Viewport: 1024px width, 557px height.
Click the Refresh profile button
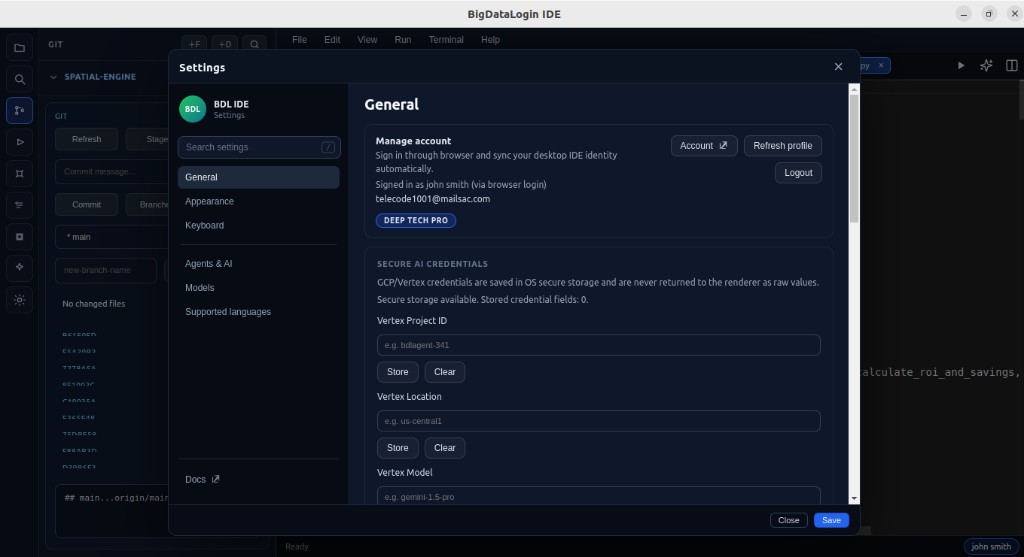point(782,146)
